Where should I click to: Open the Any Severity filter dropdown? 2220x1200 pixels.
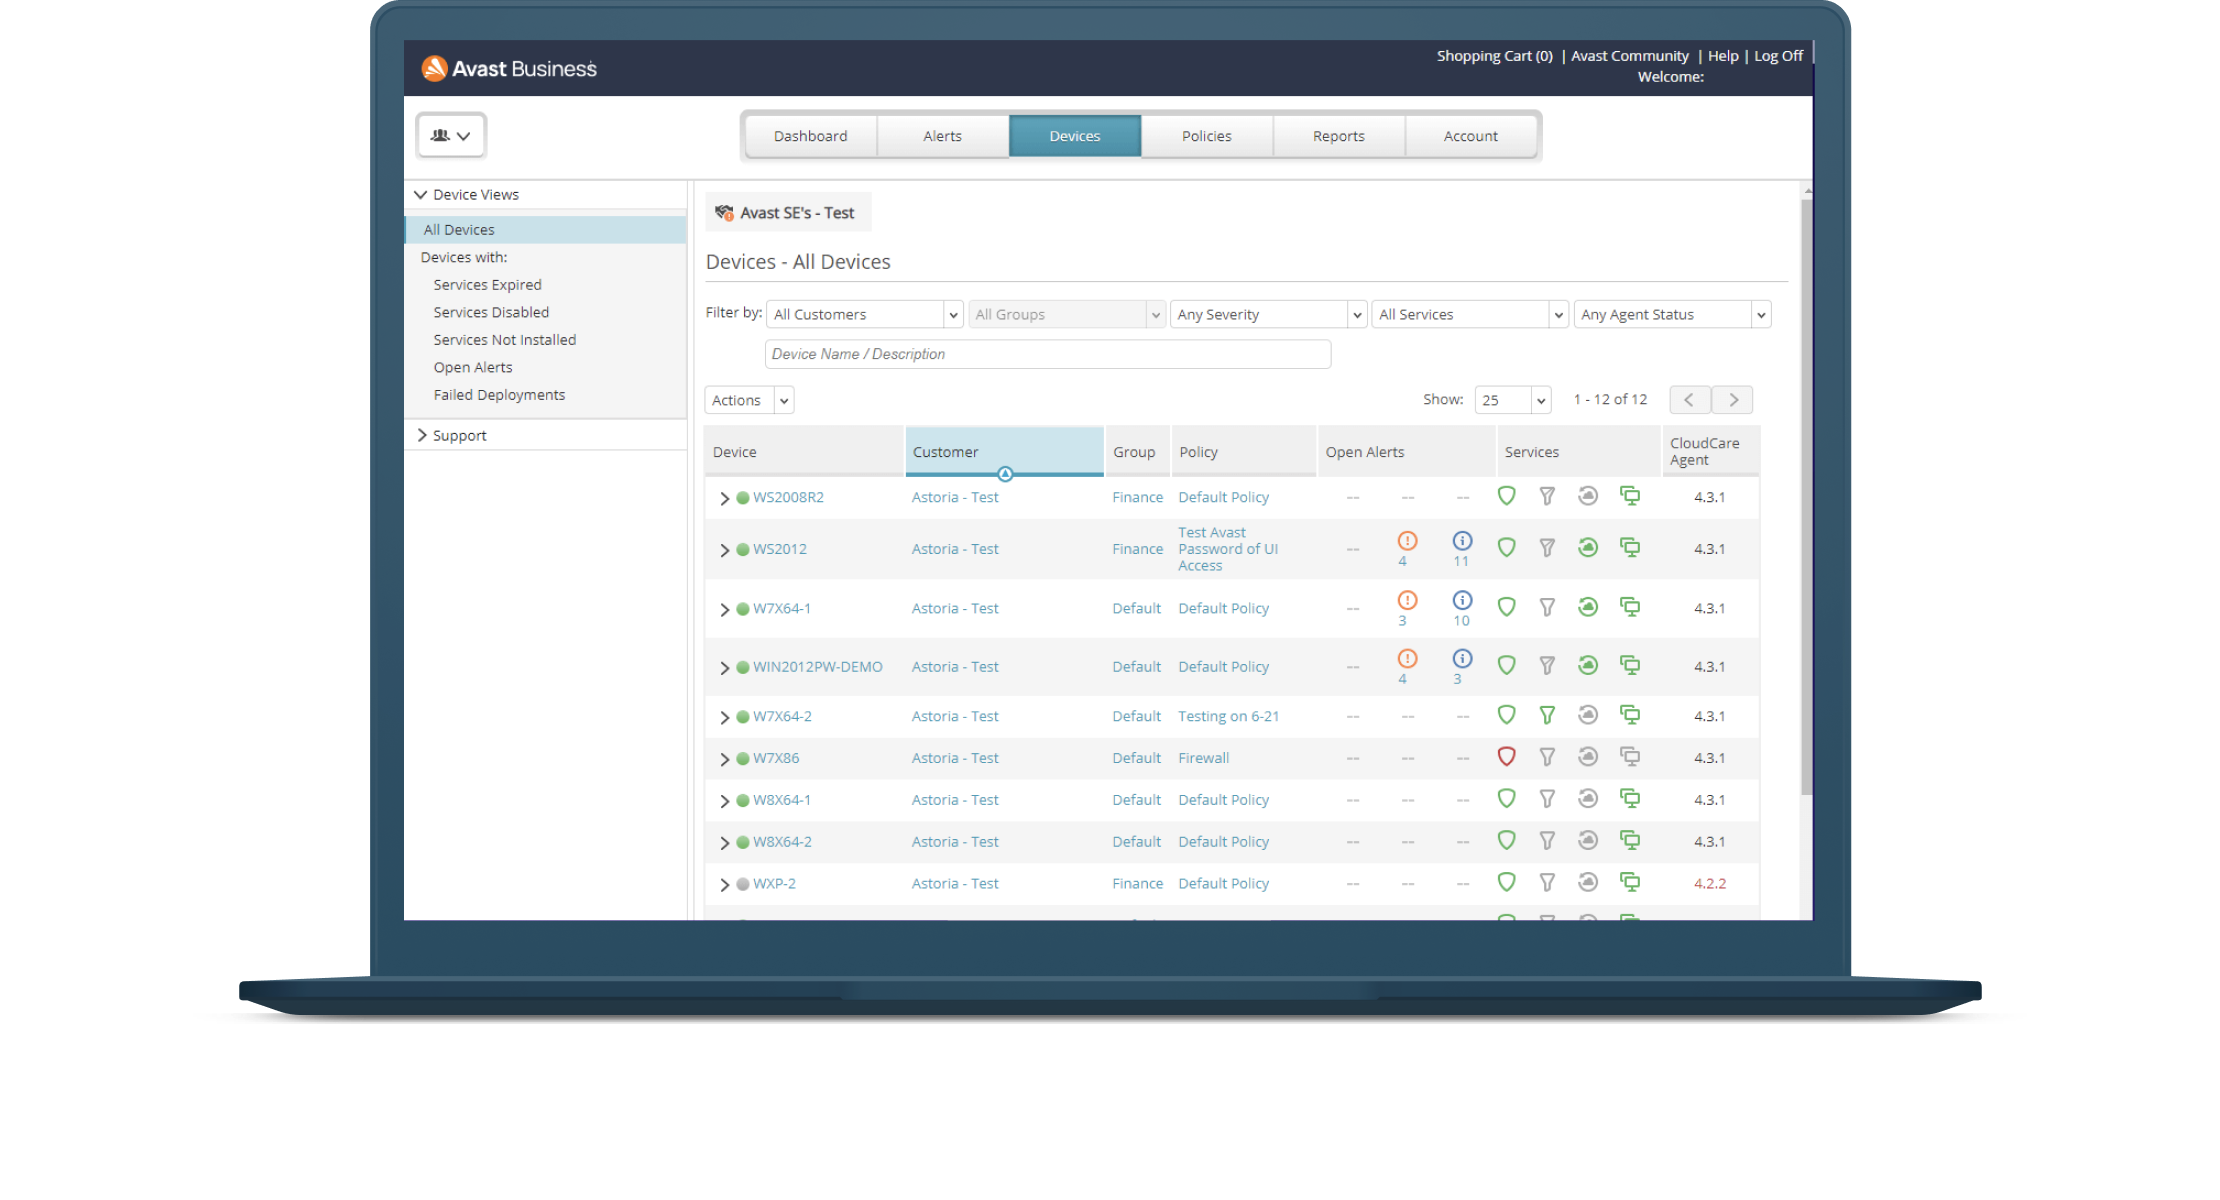click(x=1268, y=314)
